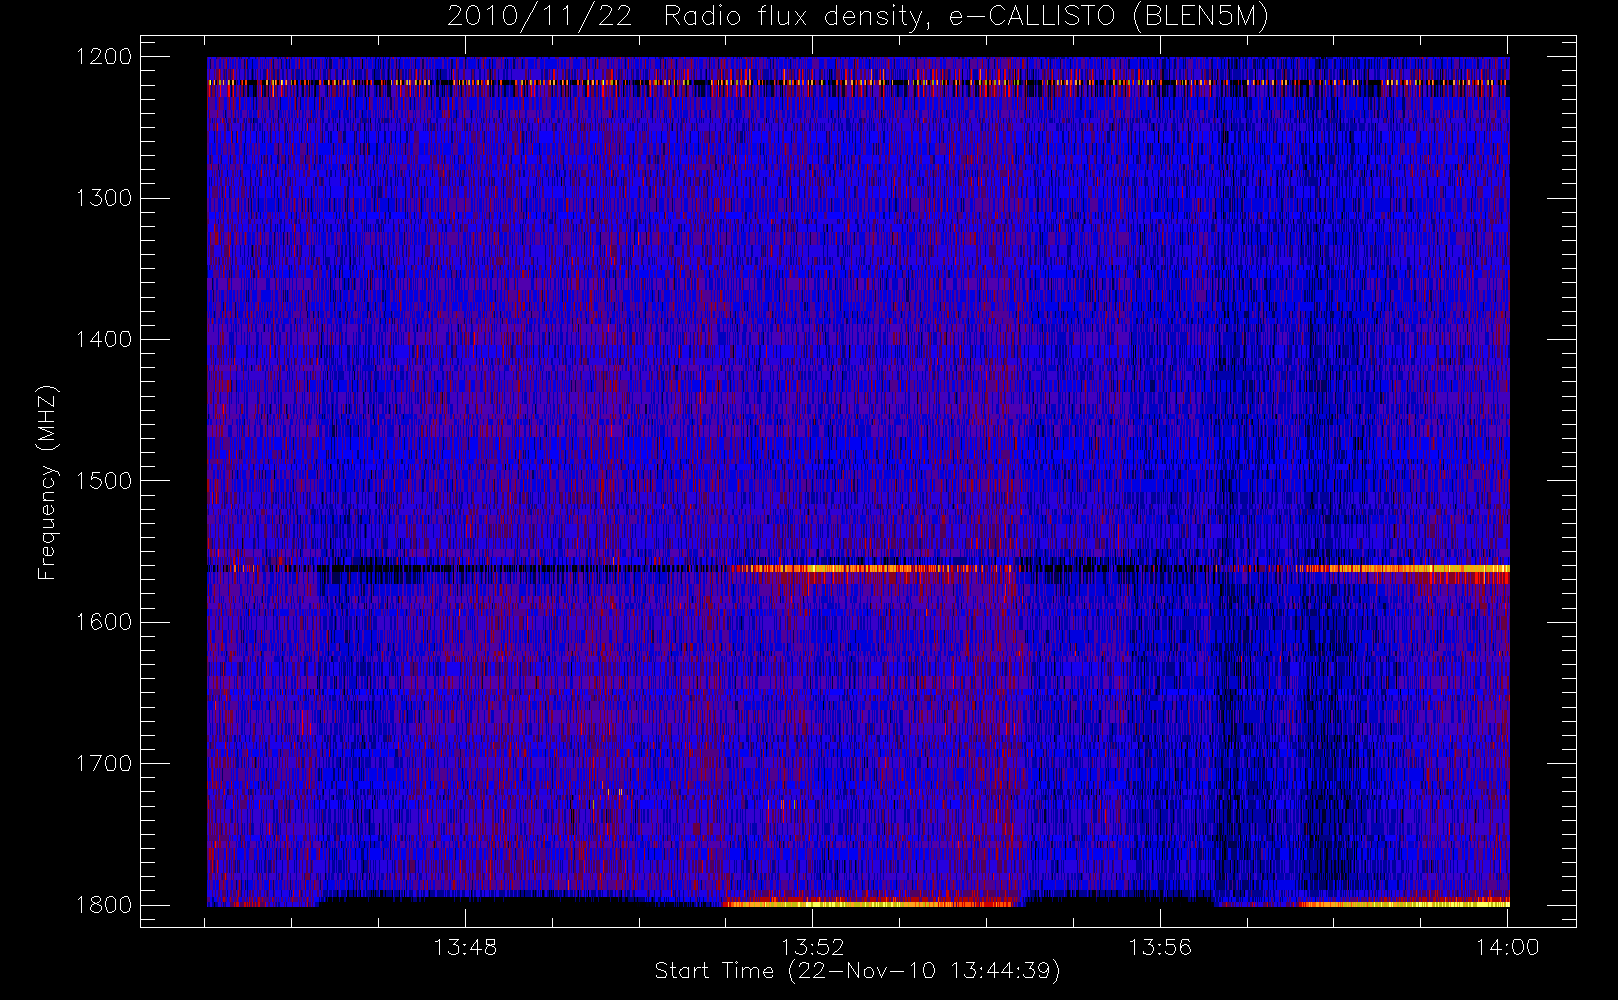Click the 1200 frequency tick label

click(x=104, y=56)
